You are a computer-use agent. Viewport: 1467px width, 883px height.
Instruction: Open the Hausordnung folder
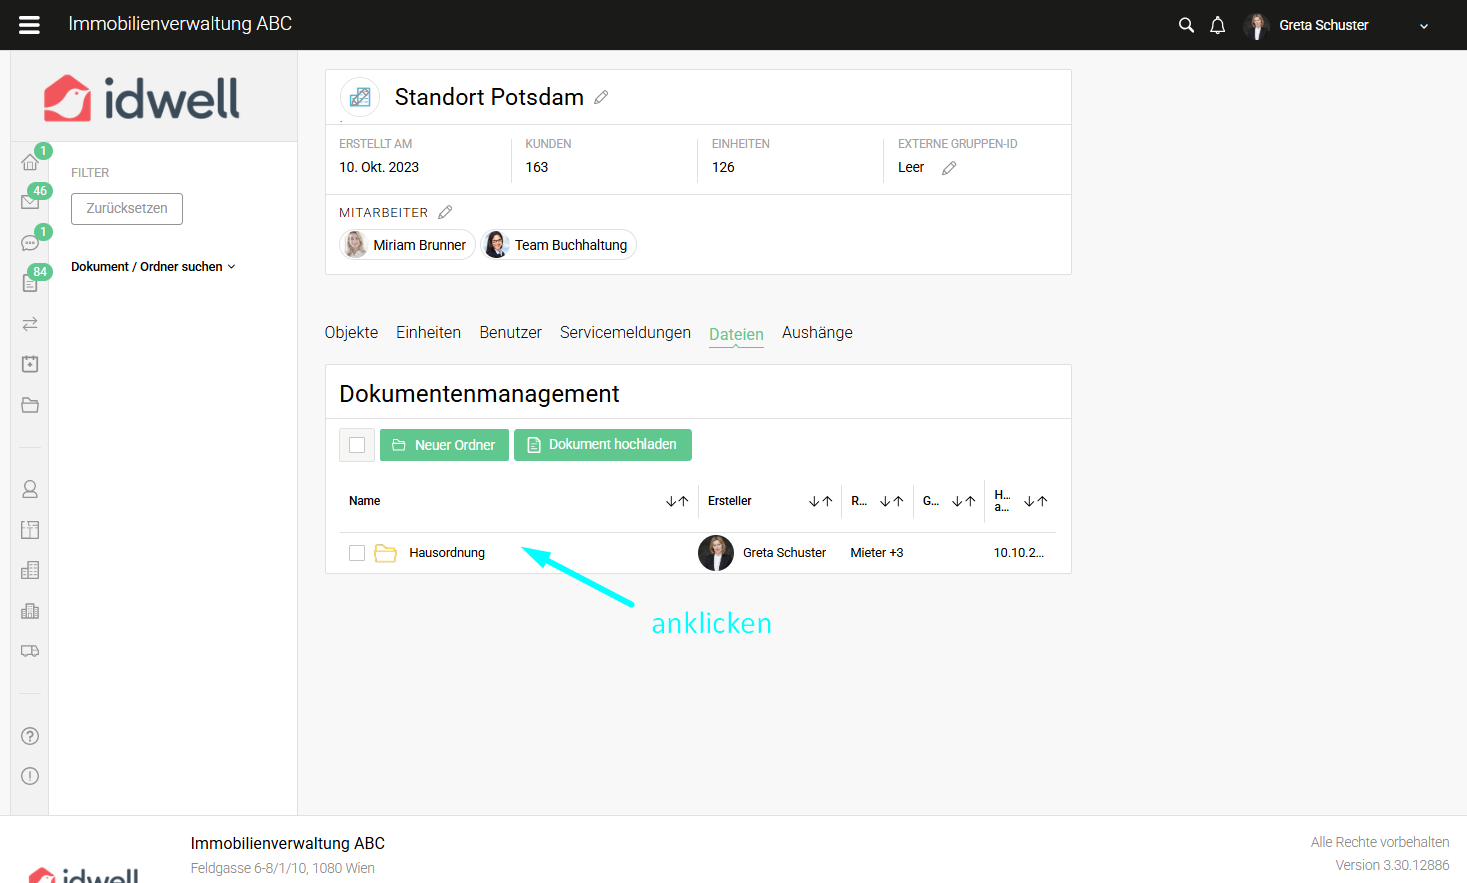point(446,553)
